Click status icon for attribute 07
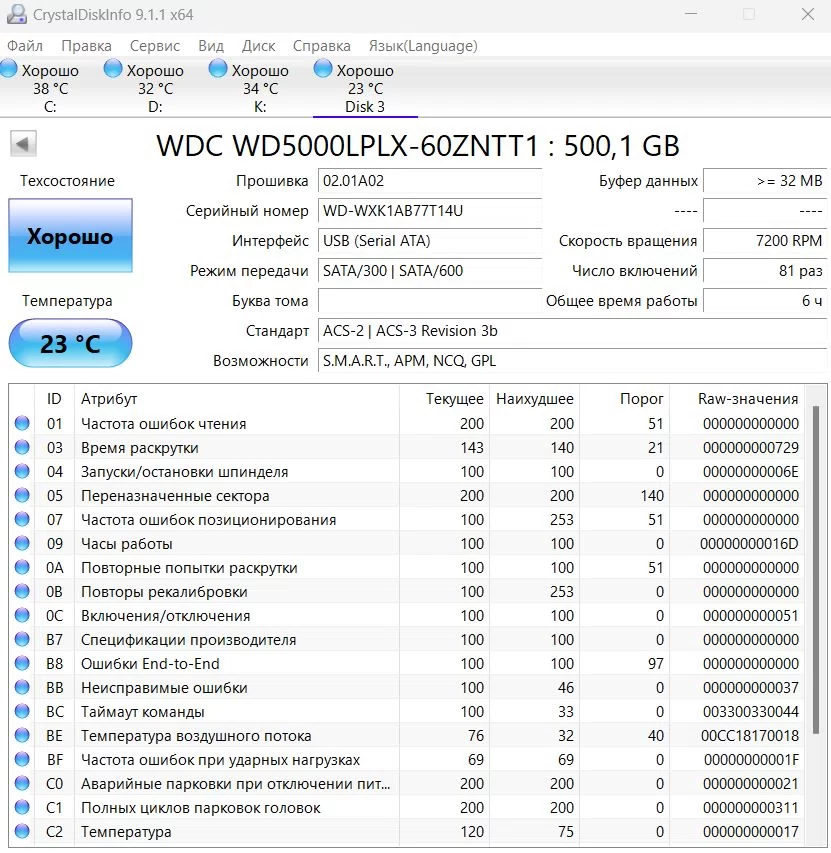The height and width of the screenshot is (853, 831). 22,519
